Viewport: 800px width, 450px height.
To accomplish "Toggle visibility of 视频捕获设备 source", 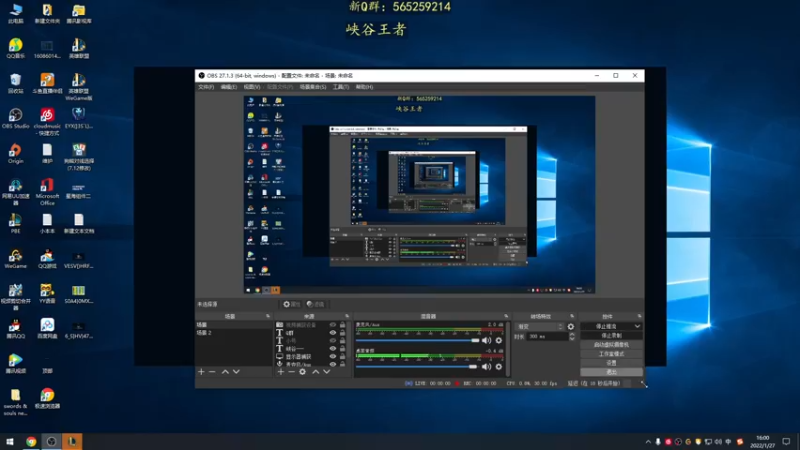I will [333, 325].
